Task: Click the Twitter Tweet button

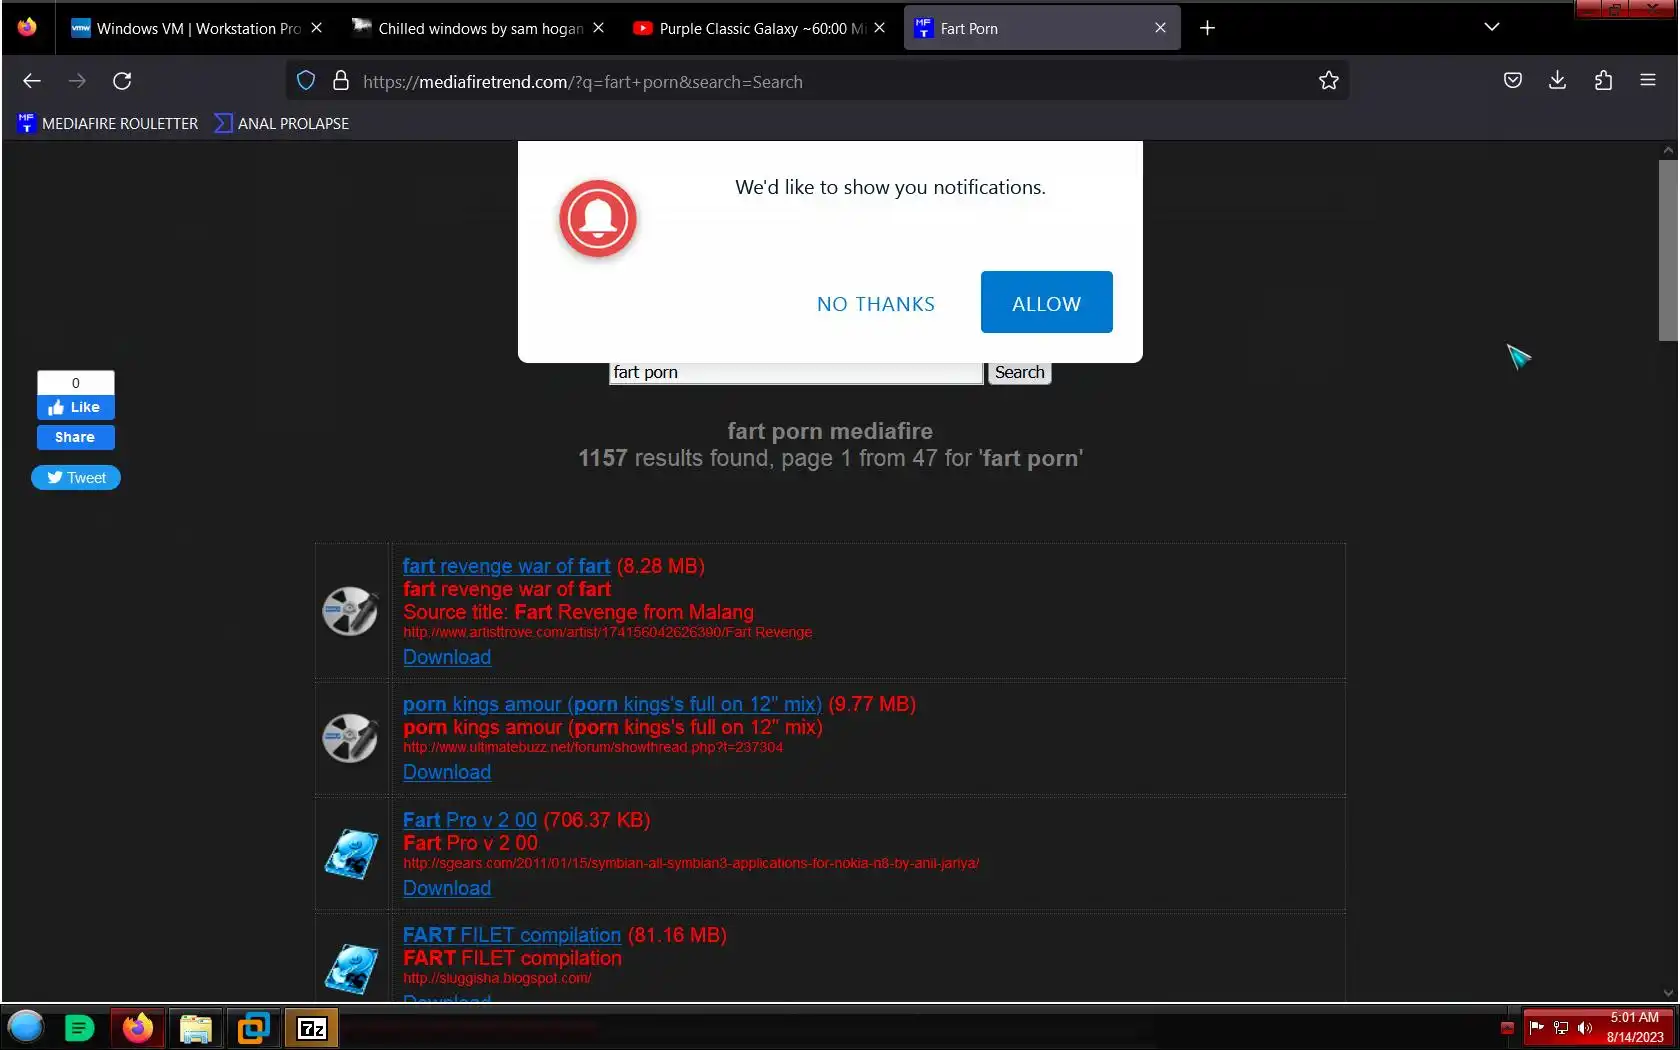Action: point(76,478)
